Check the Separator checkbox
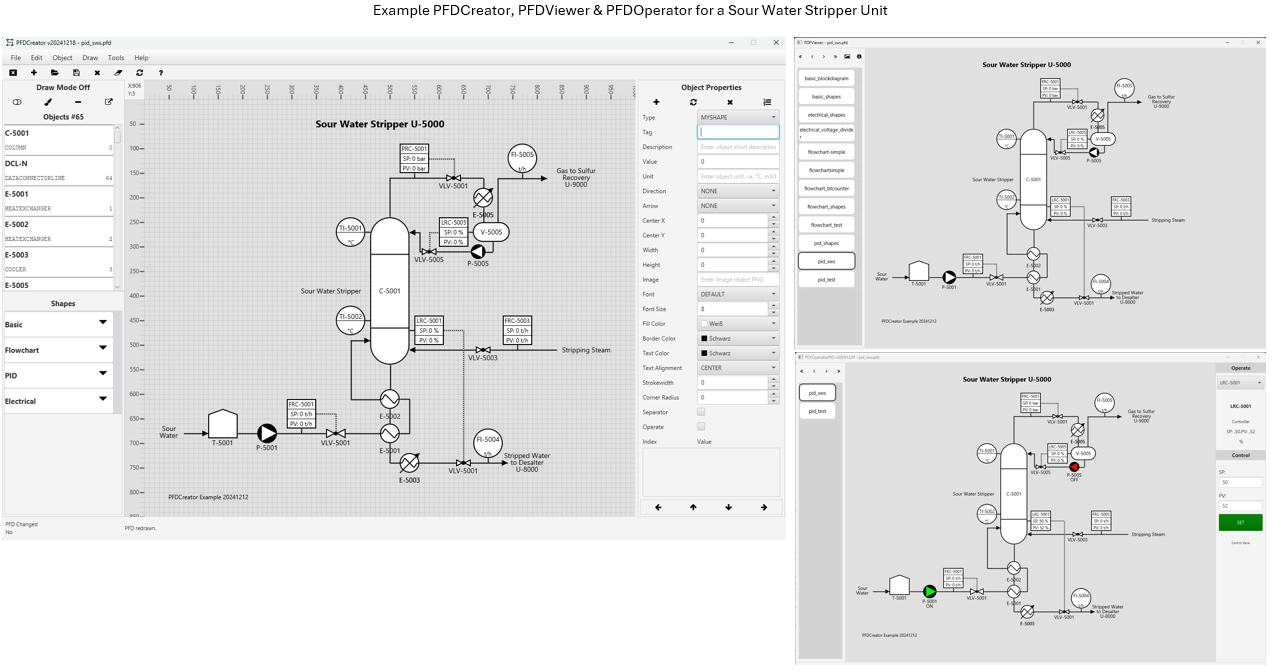 (x=700, y=412)
